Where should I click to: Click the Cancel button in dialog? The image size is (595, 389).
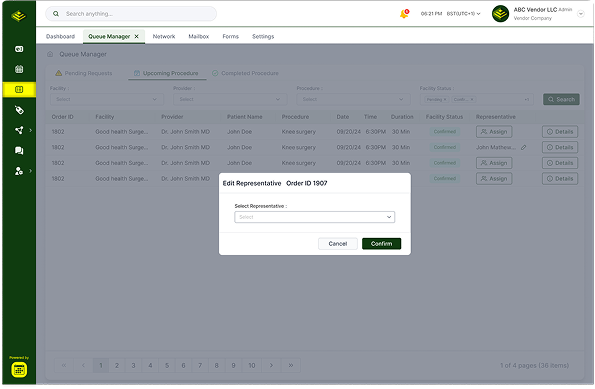(x=338, y=244)
